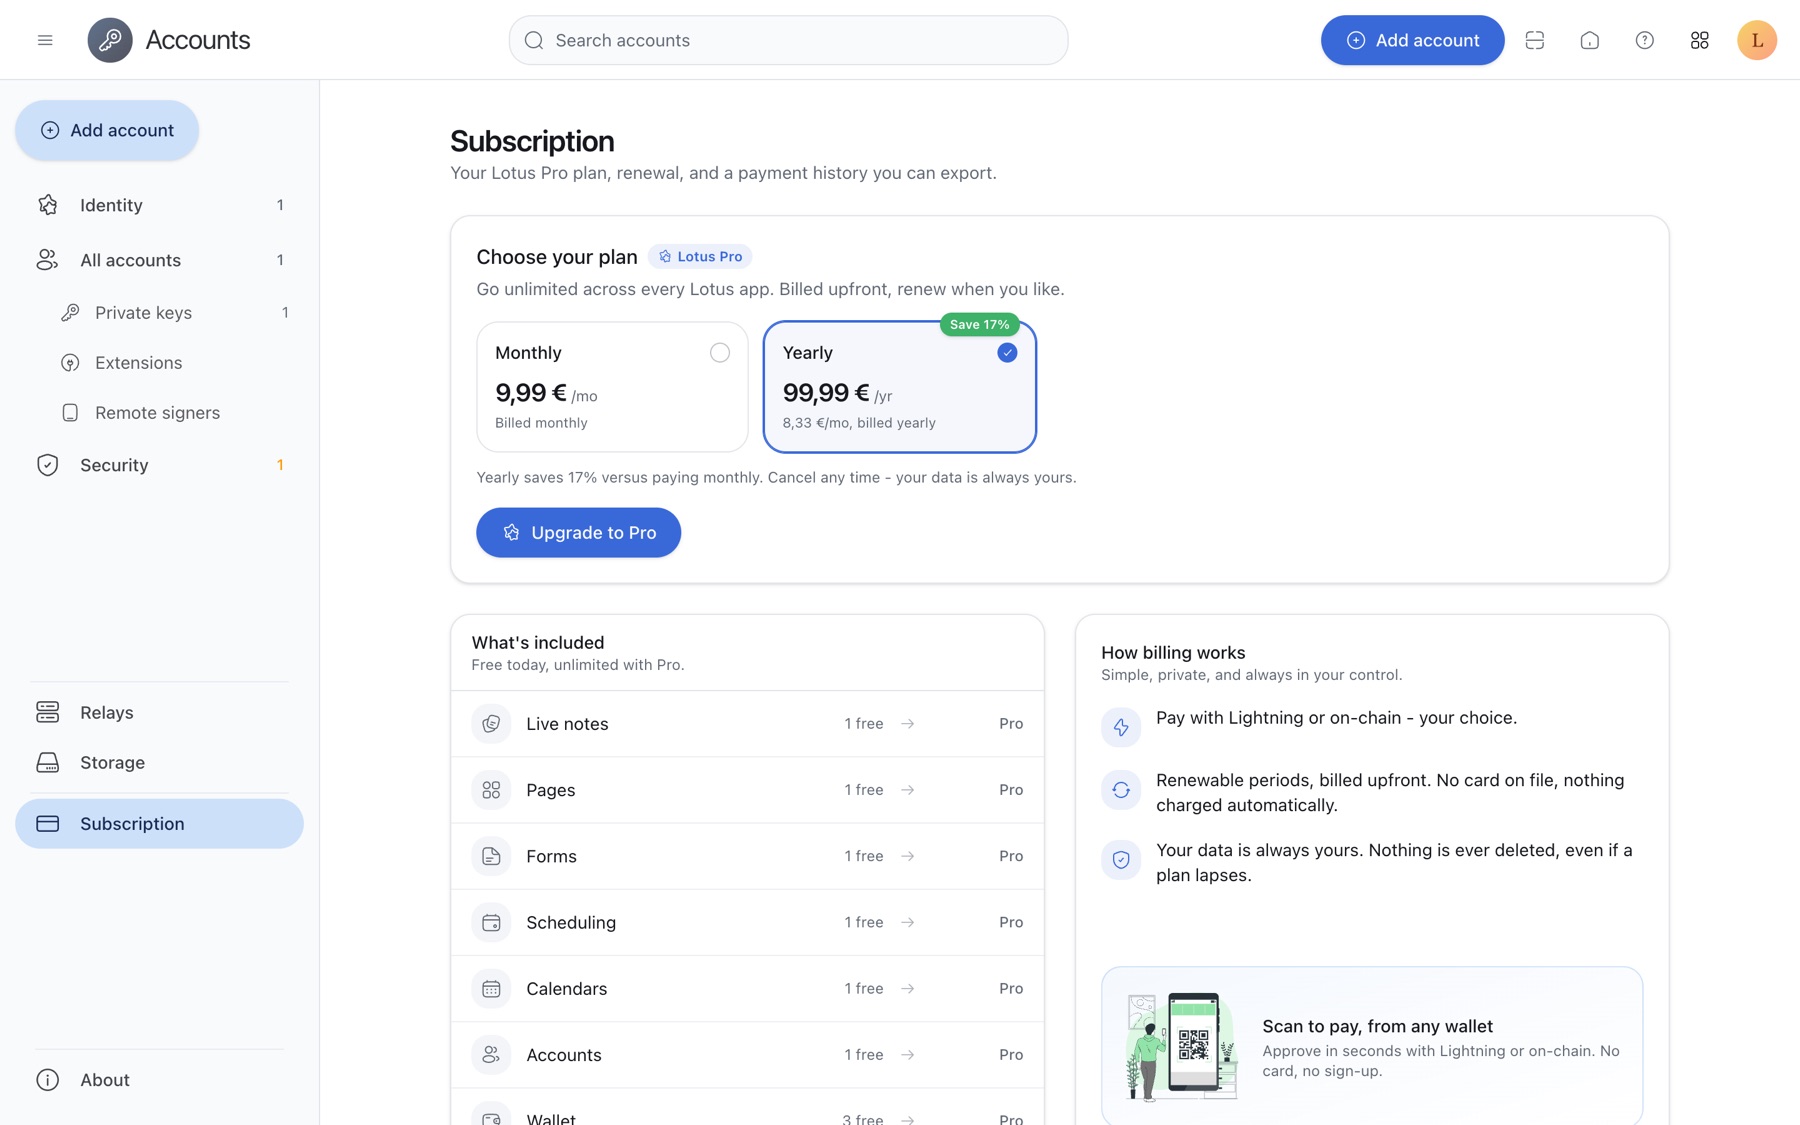
Task: Click the Scan to pay QR illustration
Action: coord(1181,1047)
